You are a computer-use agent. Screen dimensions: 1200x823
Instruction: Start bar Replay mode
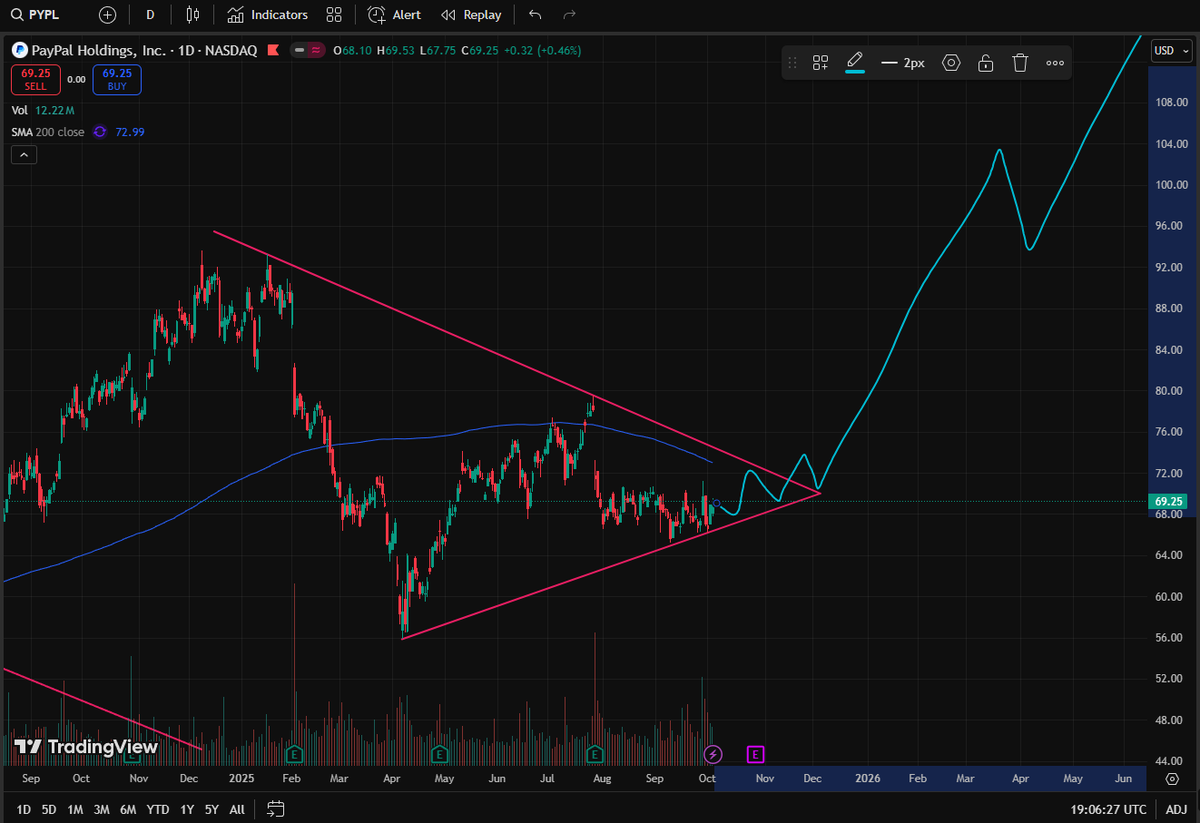[x=471, y=15]
